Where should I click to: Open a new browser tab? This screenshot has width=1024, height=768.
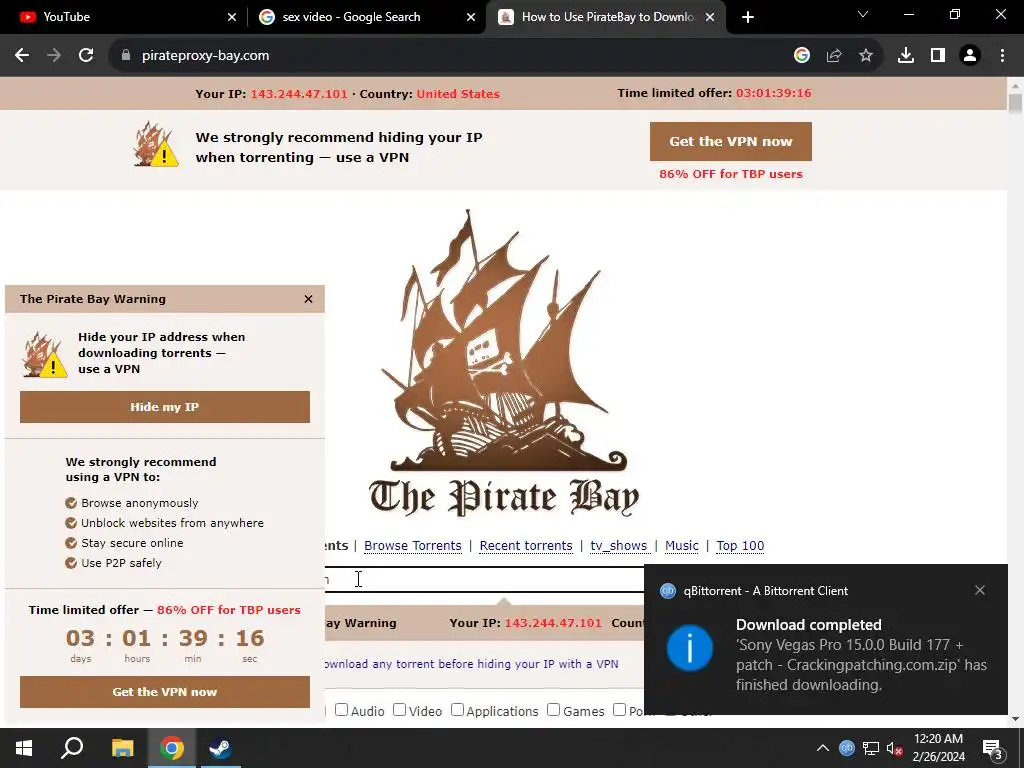tap(748, 17)
